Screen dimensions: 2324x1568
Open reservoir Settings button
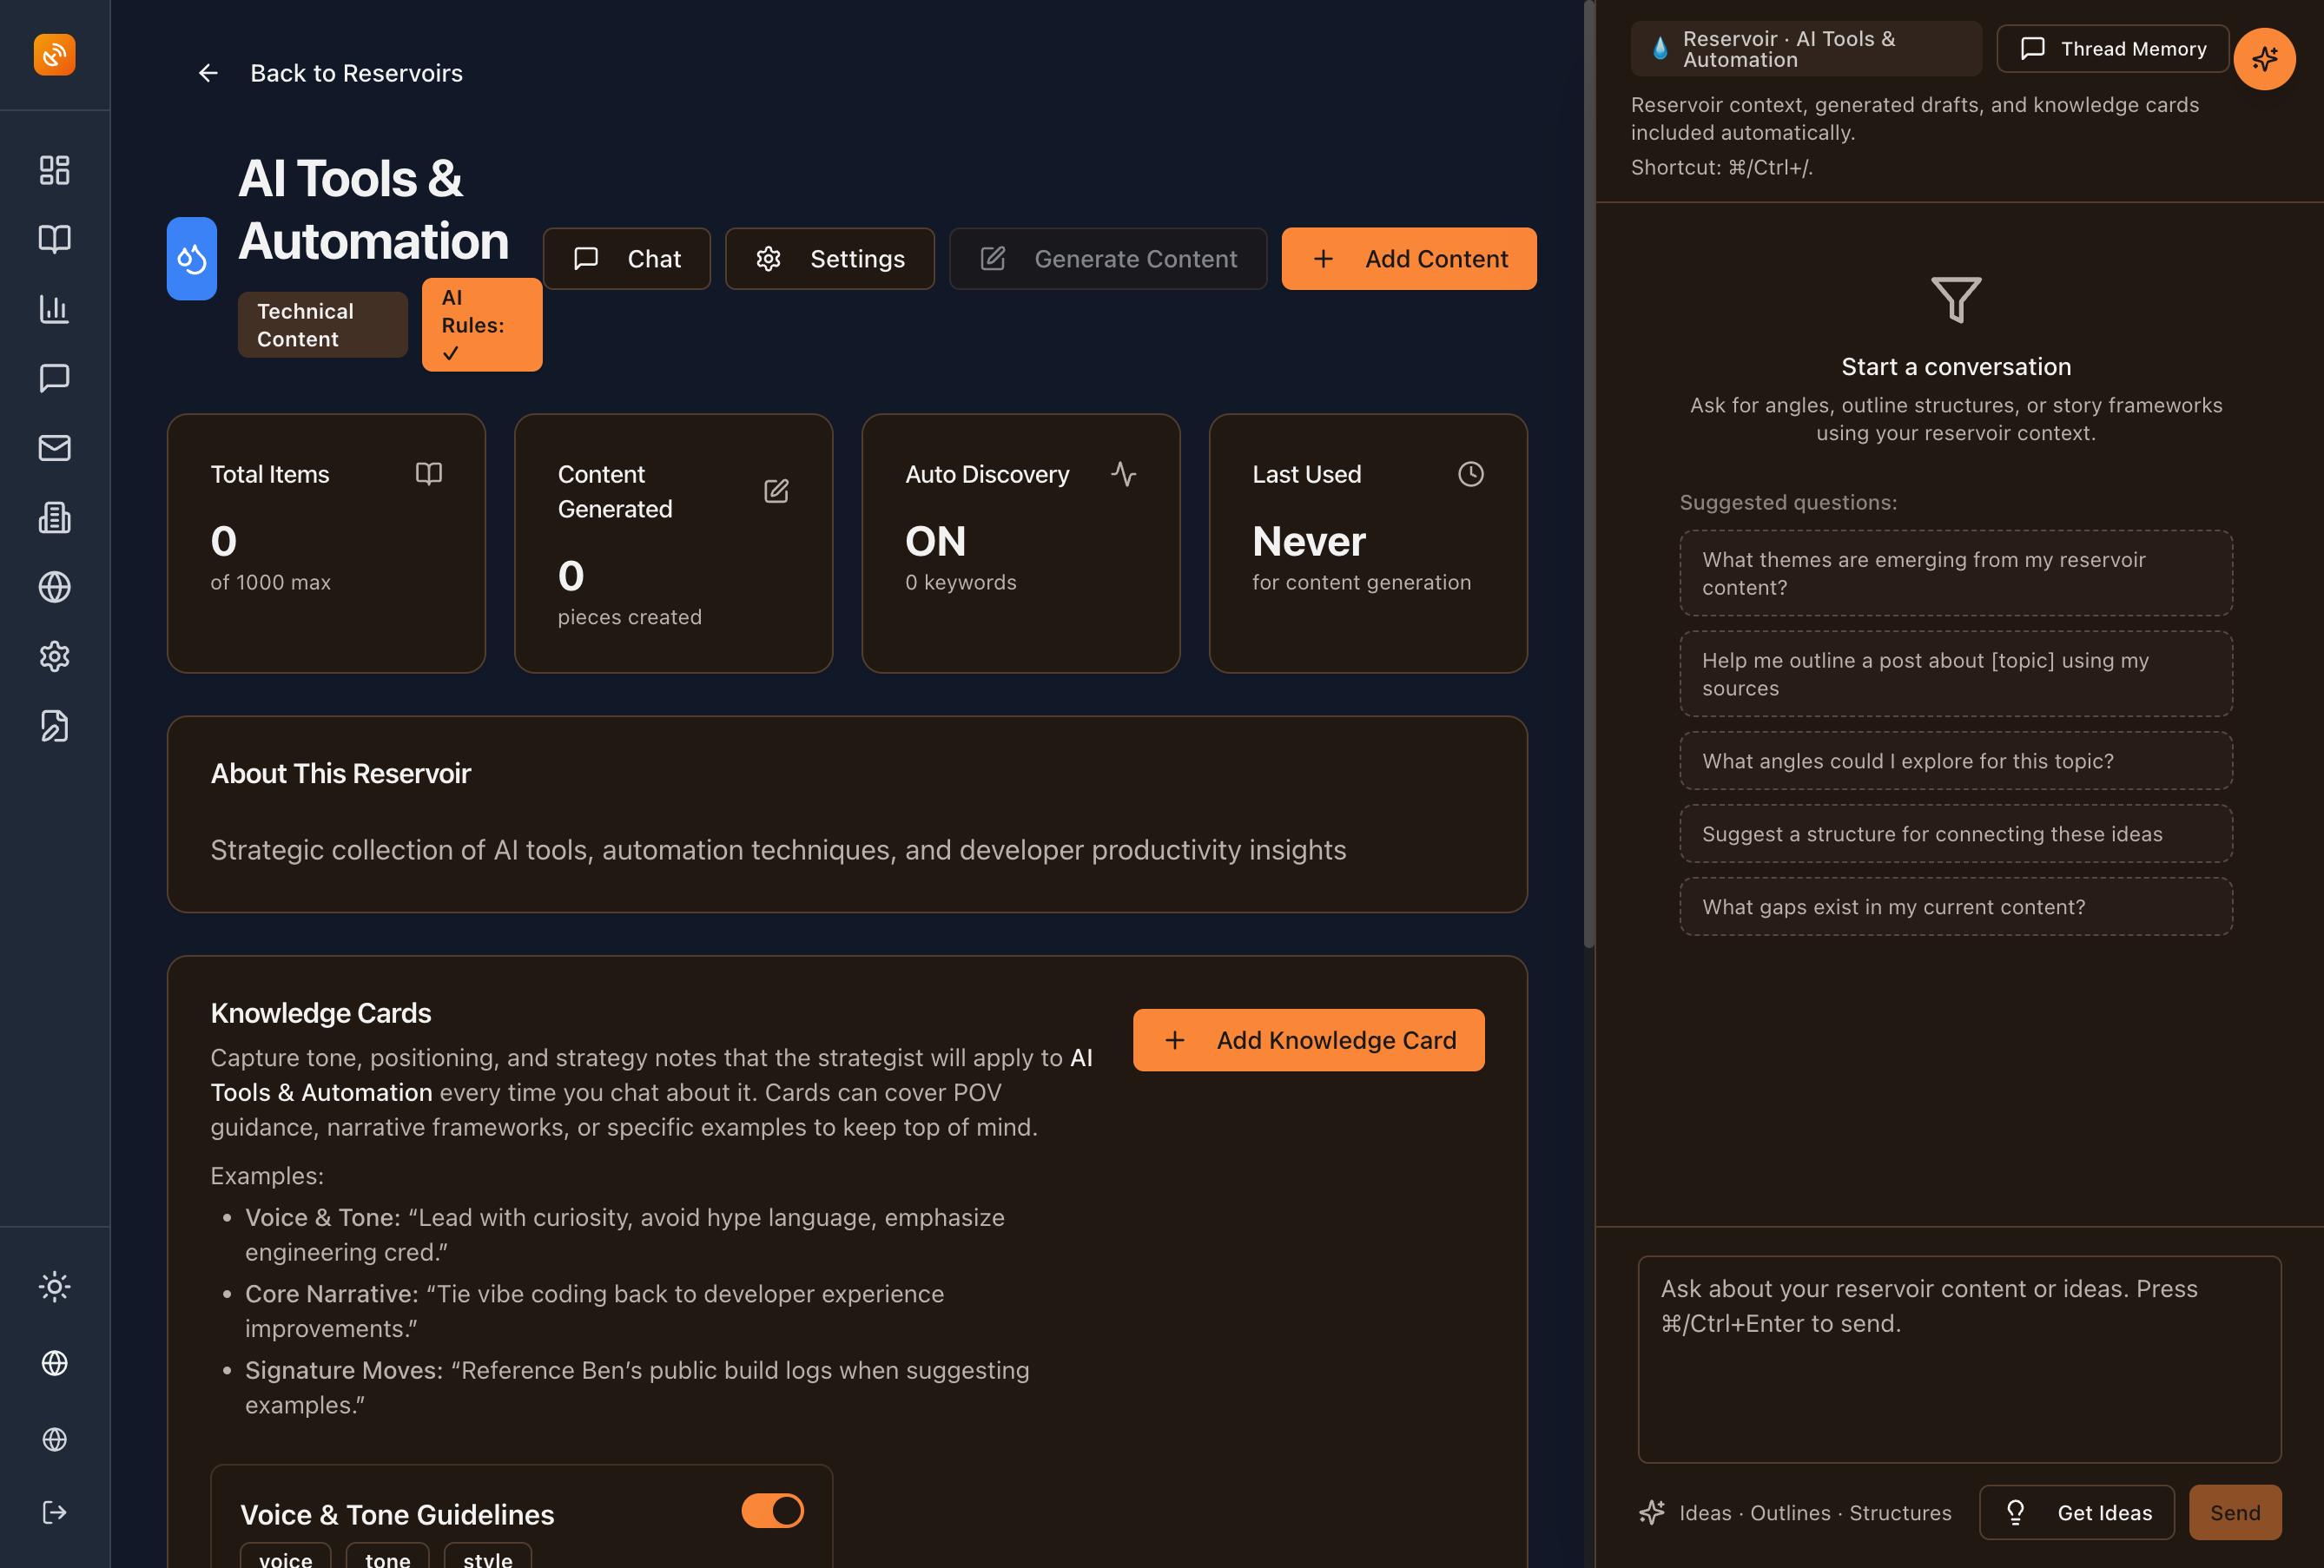830,259
